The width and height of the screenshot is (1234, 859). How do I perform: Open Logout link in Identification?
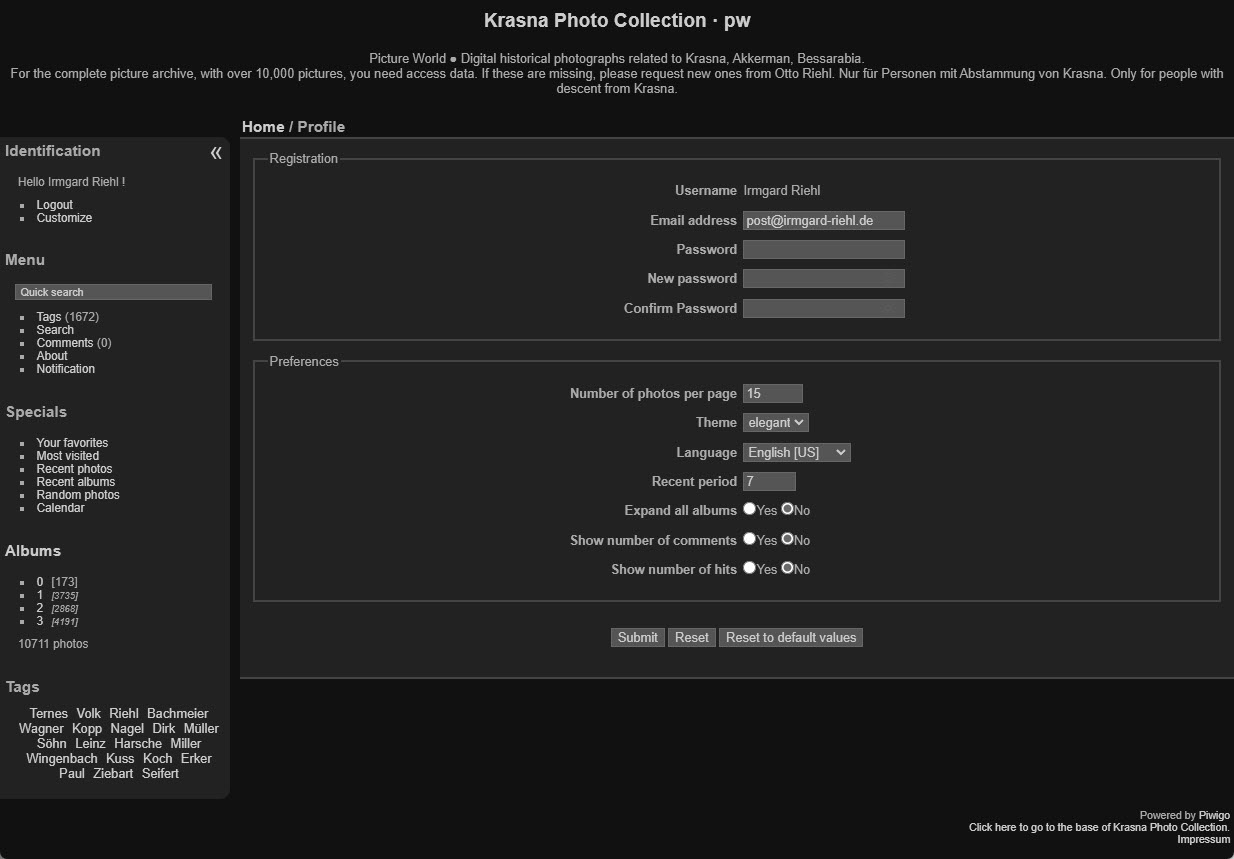[55, 205]
